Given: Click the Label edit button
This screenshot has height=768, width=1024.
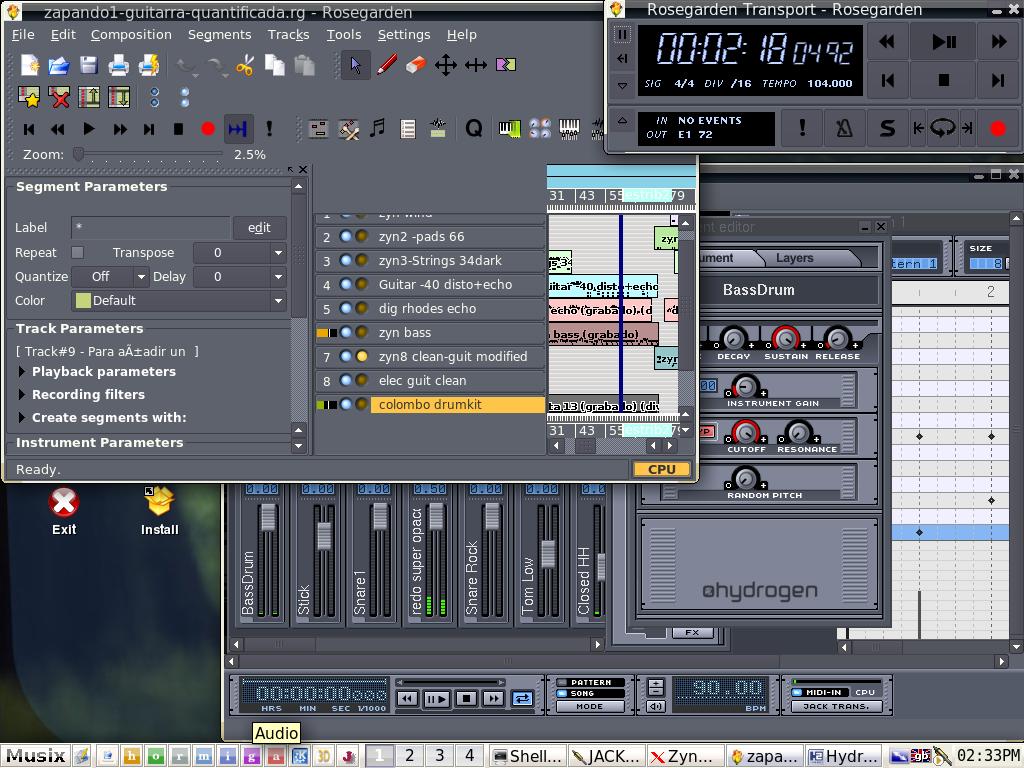Looking at the screenshot, I should [259, 228].
